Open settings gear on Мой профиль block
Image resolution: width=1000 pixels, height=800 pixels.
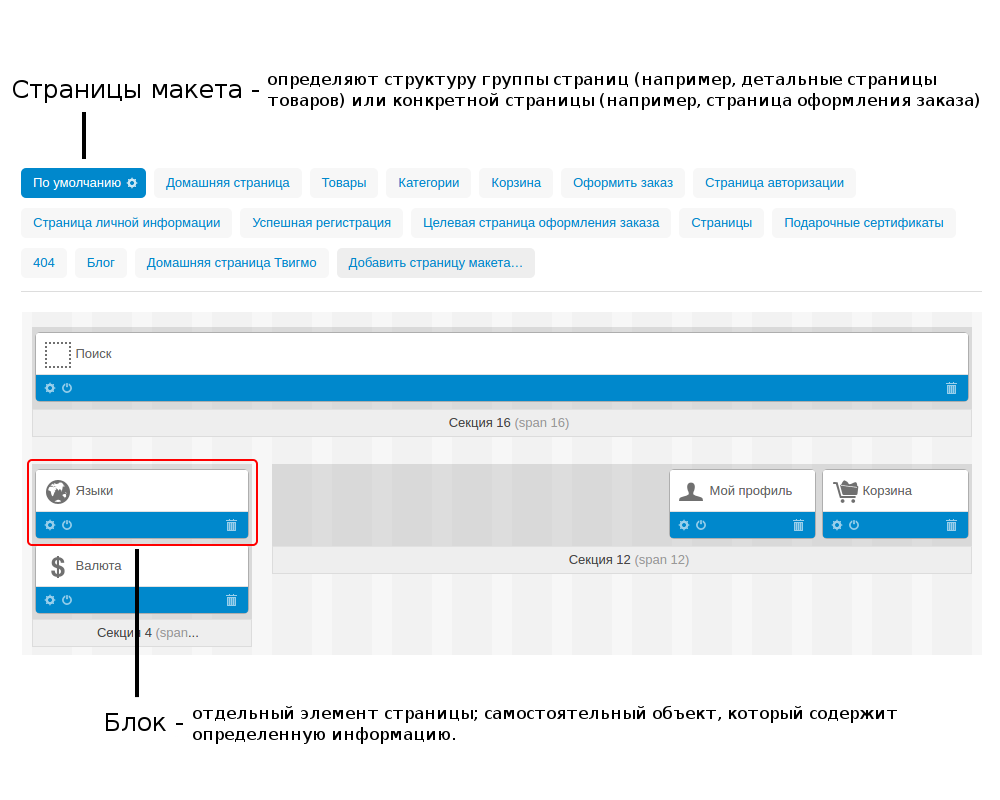coord(683,524)
